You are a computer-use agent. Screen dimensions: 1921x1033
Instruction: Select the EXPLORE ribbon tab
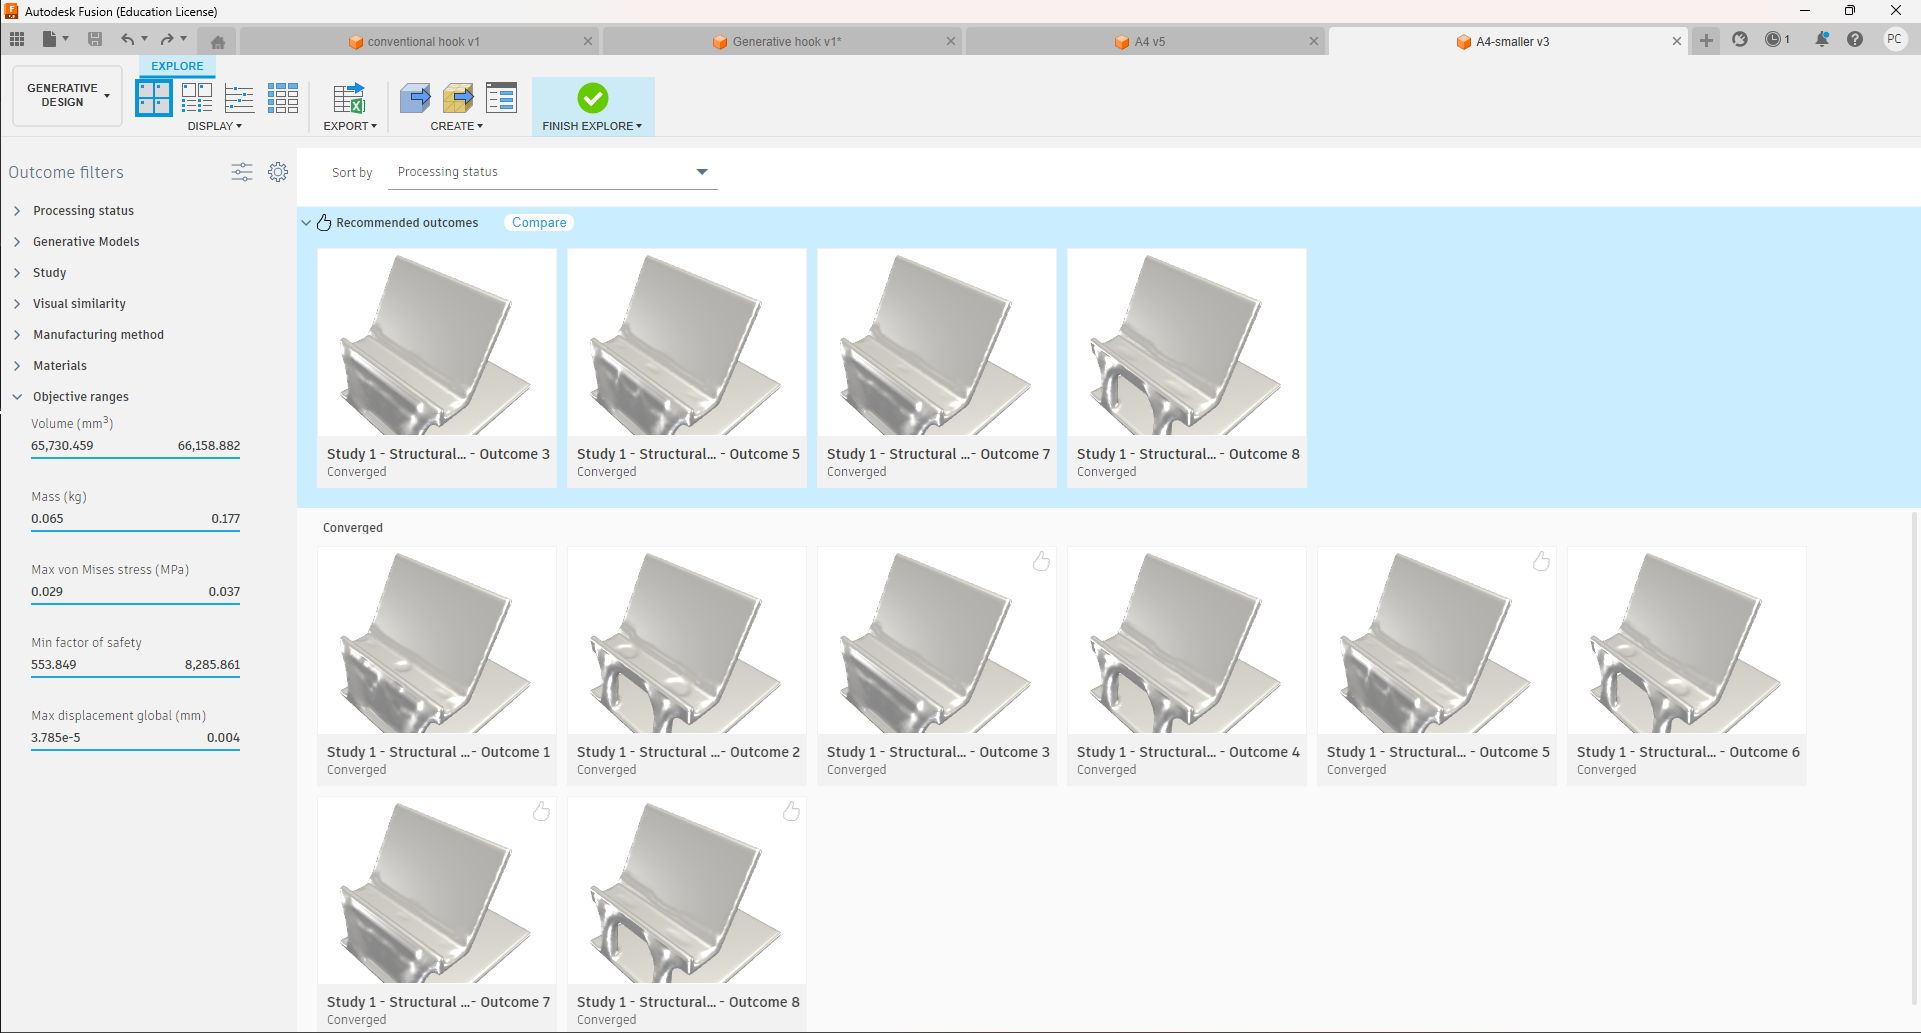(x=177, y=66)
